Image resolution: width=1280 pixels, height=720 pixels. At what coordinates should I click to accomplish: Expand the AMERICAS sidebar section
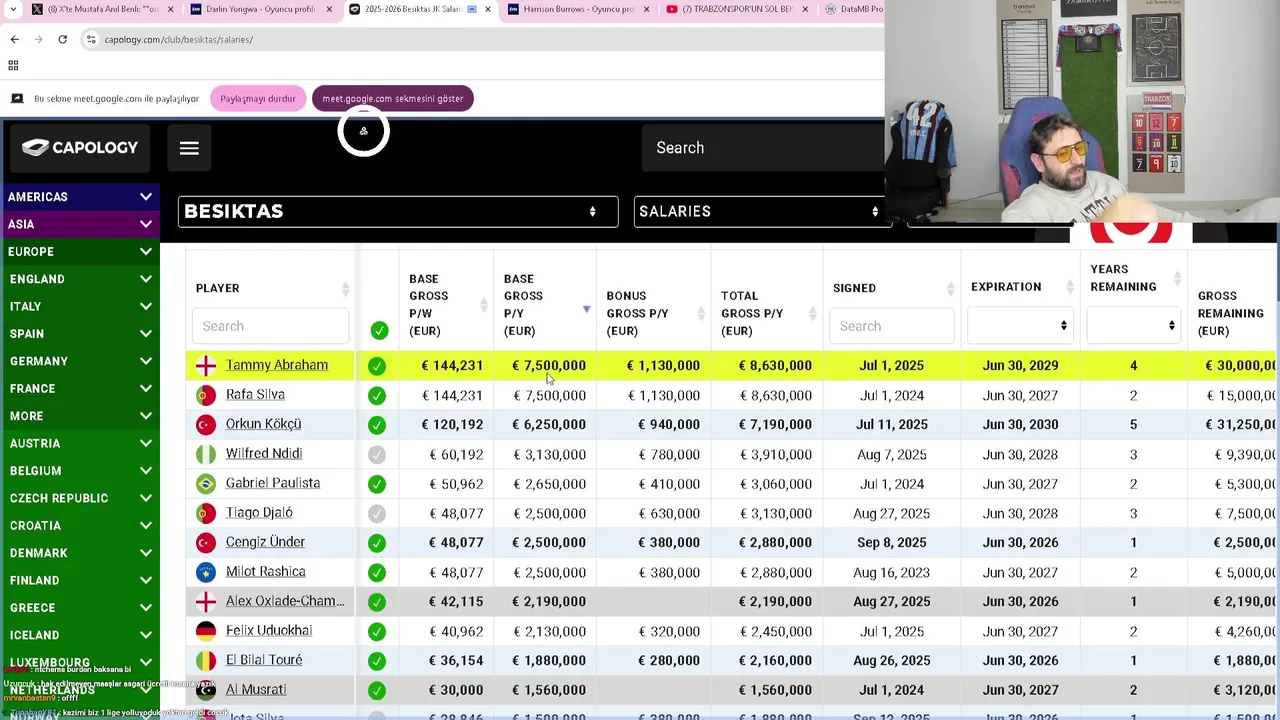[x=80, y=197]
